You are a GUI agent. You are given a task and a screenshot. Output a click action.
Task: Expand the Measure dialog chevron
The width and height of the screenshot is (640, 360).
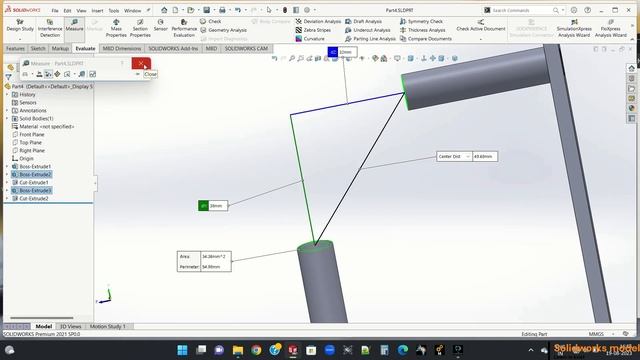pos(138,74)
